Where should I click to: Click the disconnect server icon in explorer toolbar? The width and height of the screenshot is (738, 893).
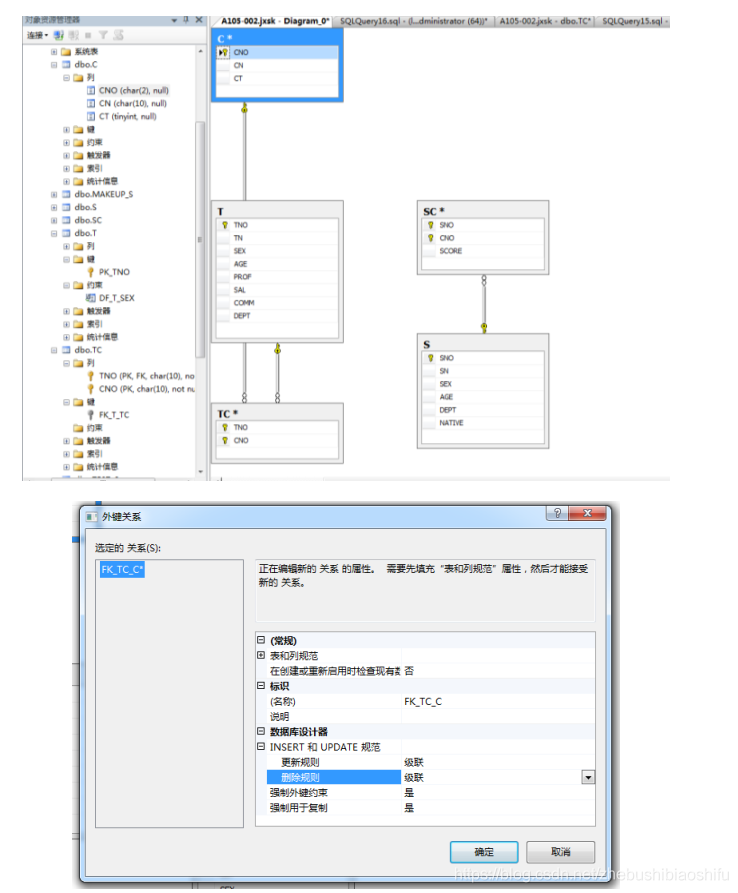74,35
